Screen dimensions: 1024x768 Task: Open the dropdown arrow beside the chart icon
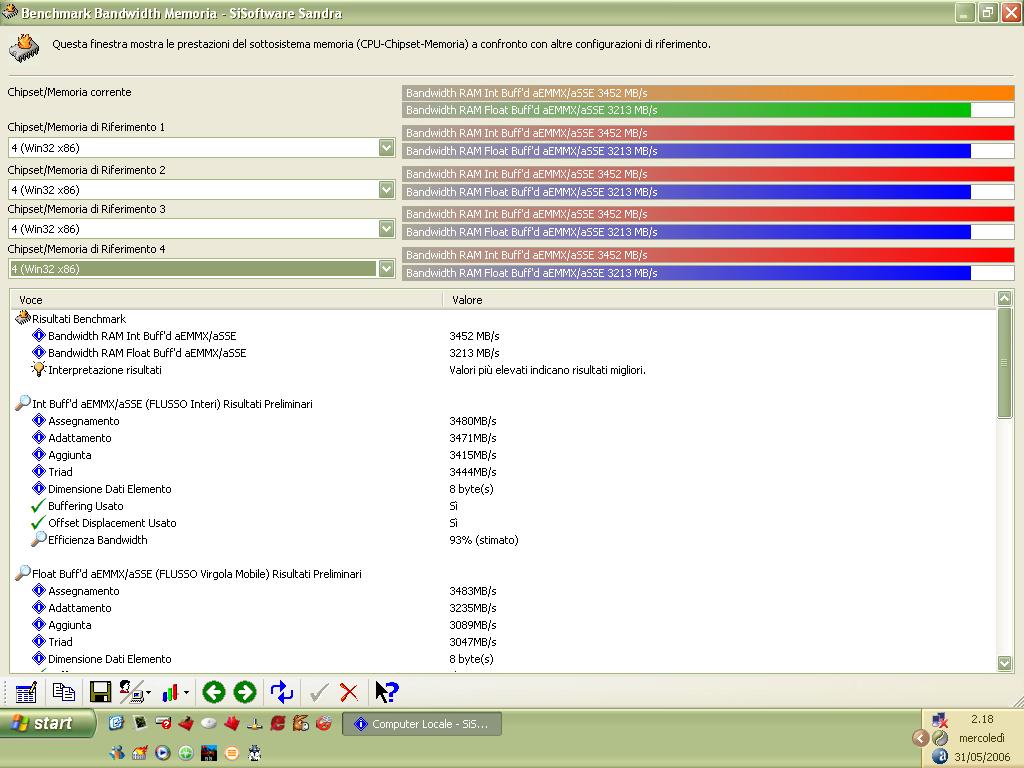[187, 693]
